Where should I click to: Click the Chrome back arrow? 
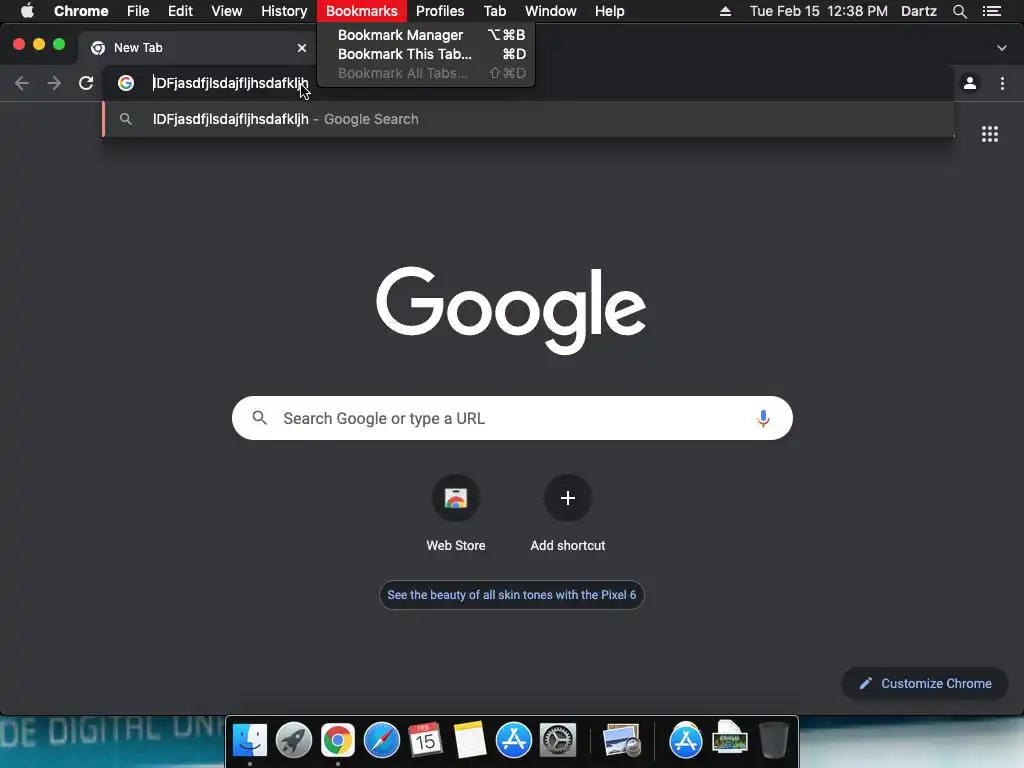coord(22,83)
